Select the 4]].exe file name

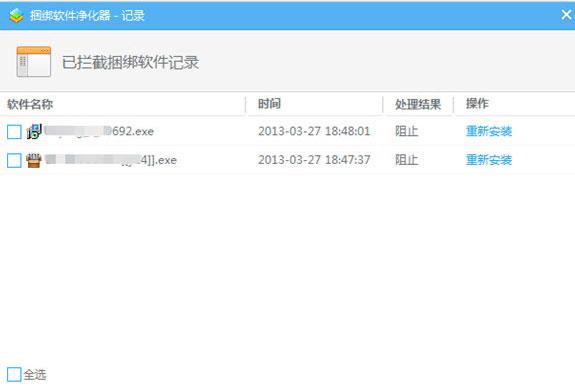click(x=111, y=160)
